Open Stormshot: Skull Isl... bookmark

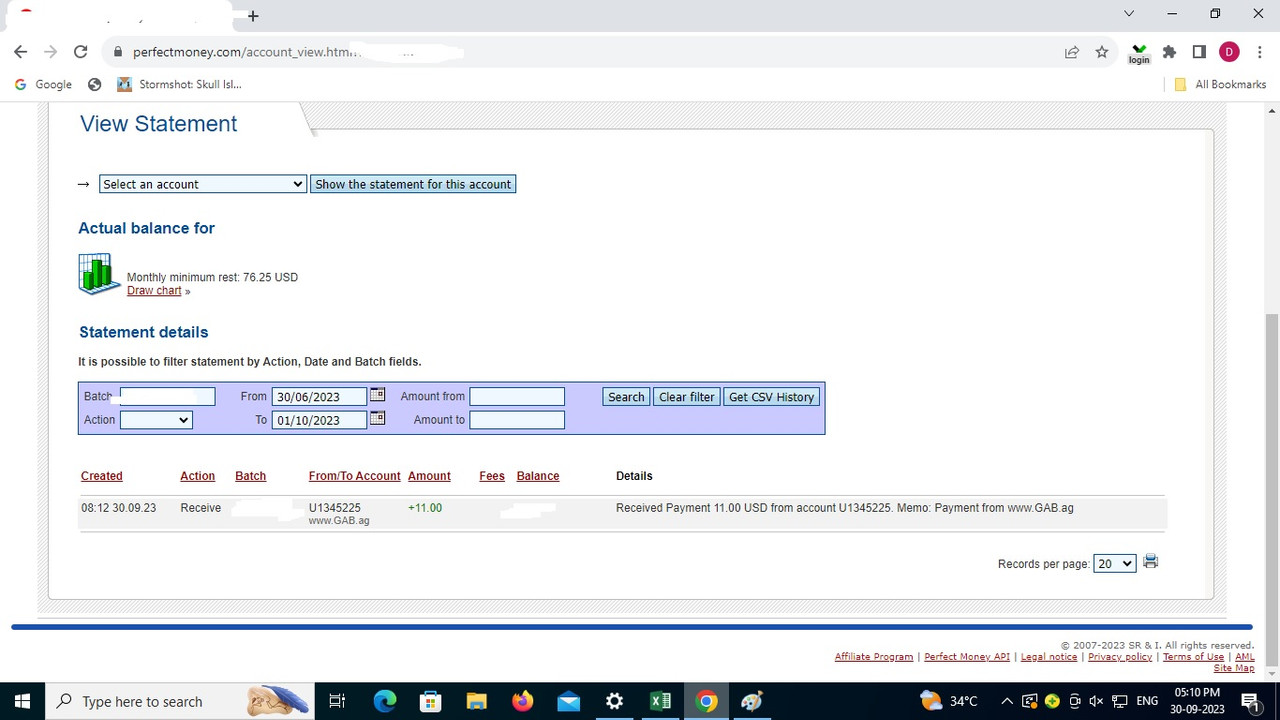(179, 84)
